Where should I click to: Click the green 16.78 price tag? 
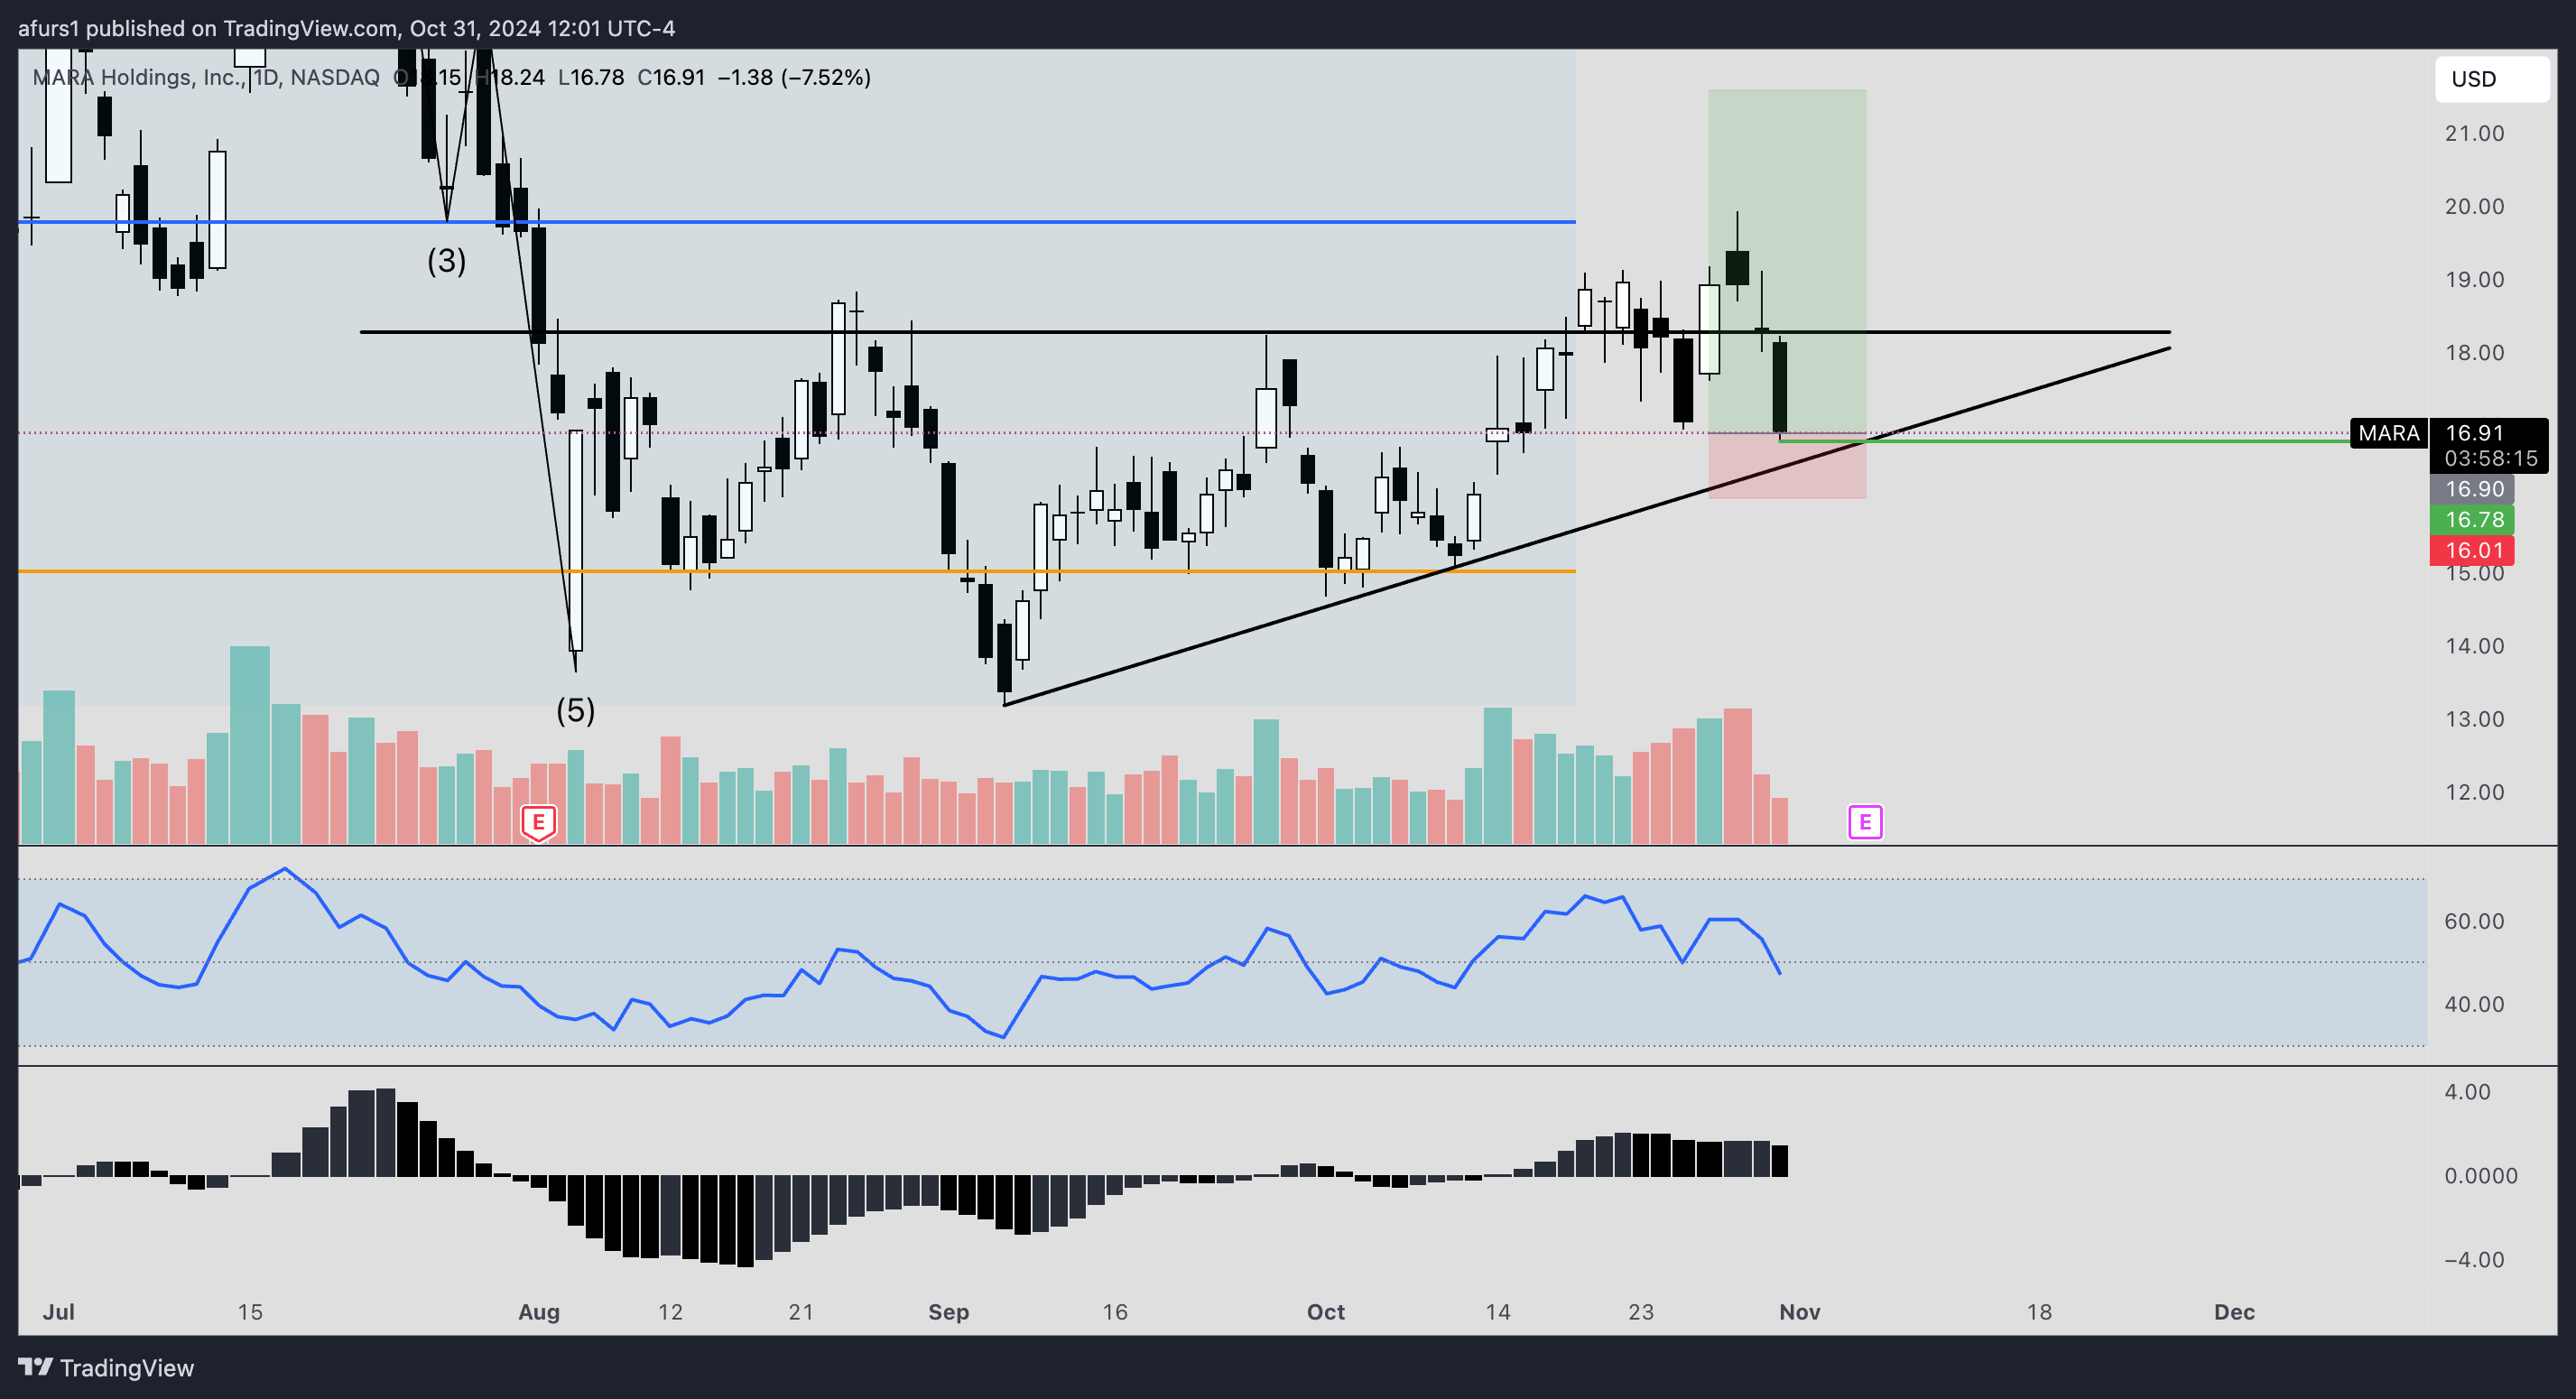pos(2472,519)
